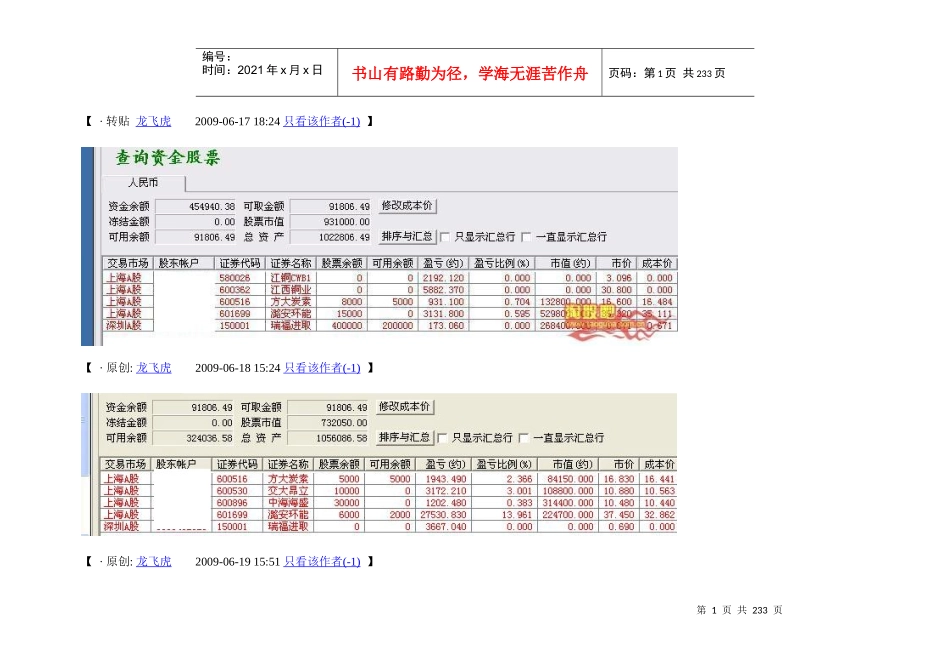This screenshot has height=672, width=950.
Task: Click the market value cell 108800.000
Action: click(570, 491)
